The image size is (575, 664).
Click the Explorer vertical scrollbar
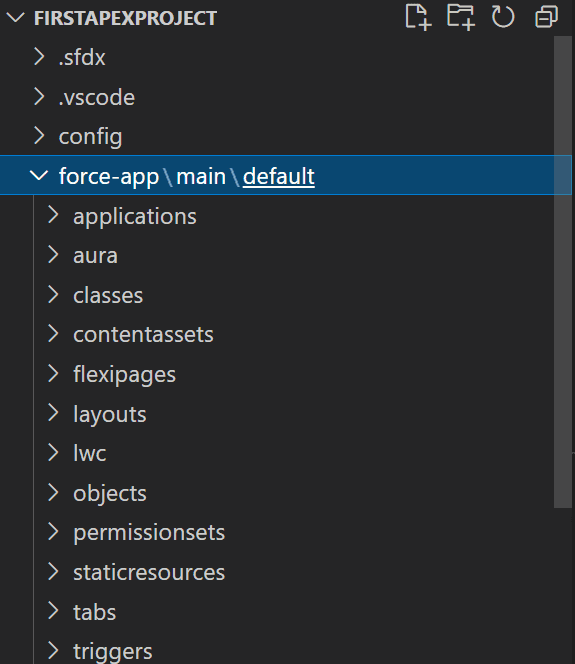click(563, 272)
